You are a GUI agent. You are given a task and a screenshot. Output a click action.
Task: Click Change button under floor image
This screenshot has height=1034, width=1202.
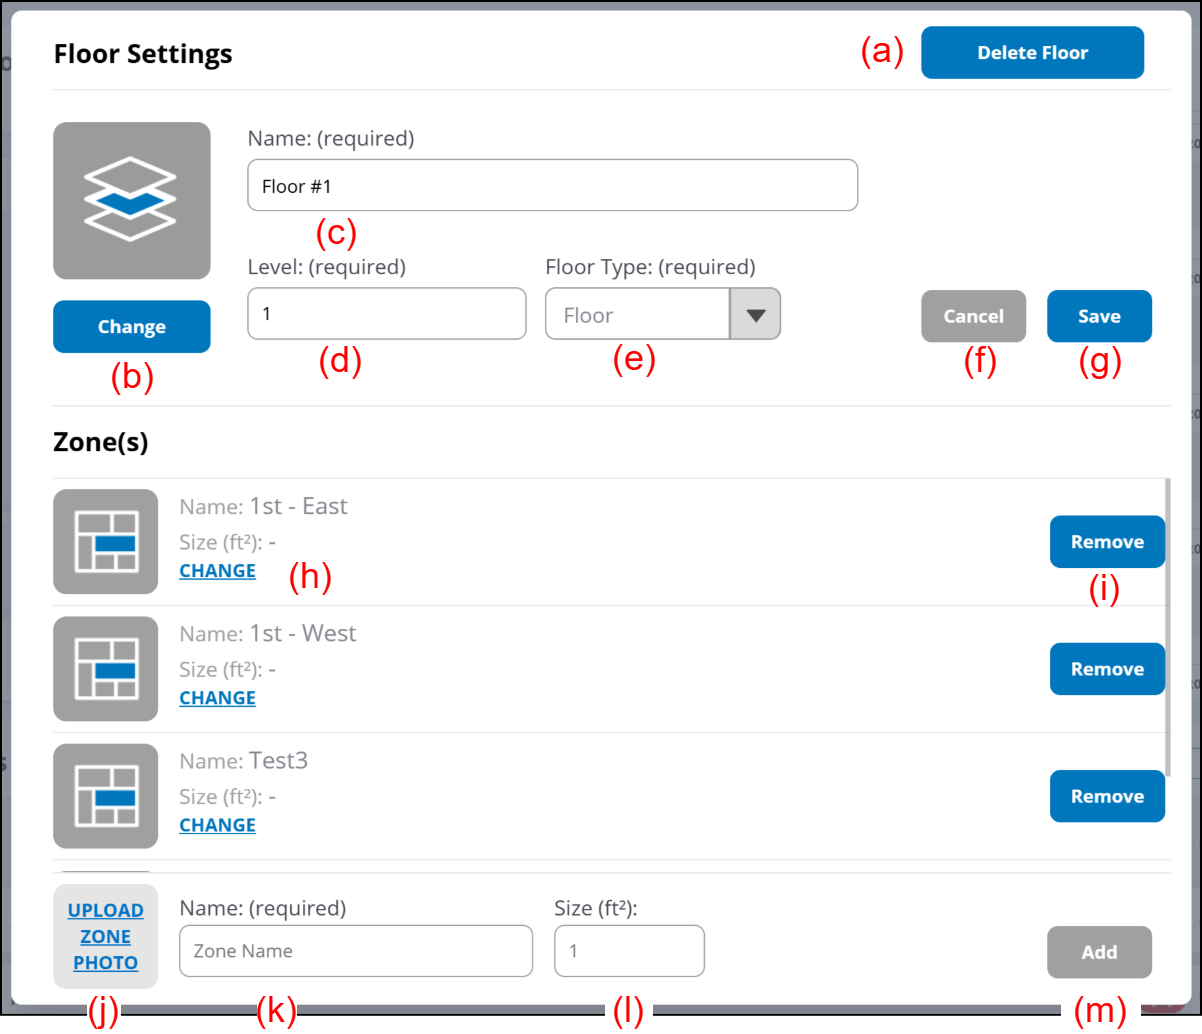tap(131, 327)
